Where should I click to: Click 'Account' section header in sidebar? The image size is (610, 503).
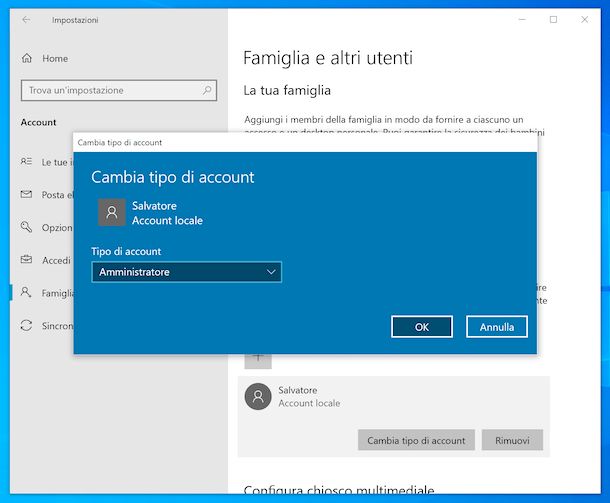coord(39,122)
